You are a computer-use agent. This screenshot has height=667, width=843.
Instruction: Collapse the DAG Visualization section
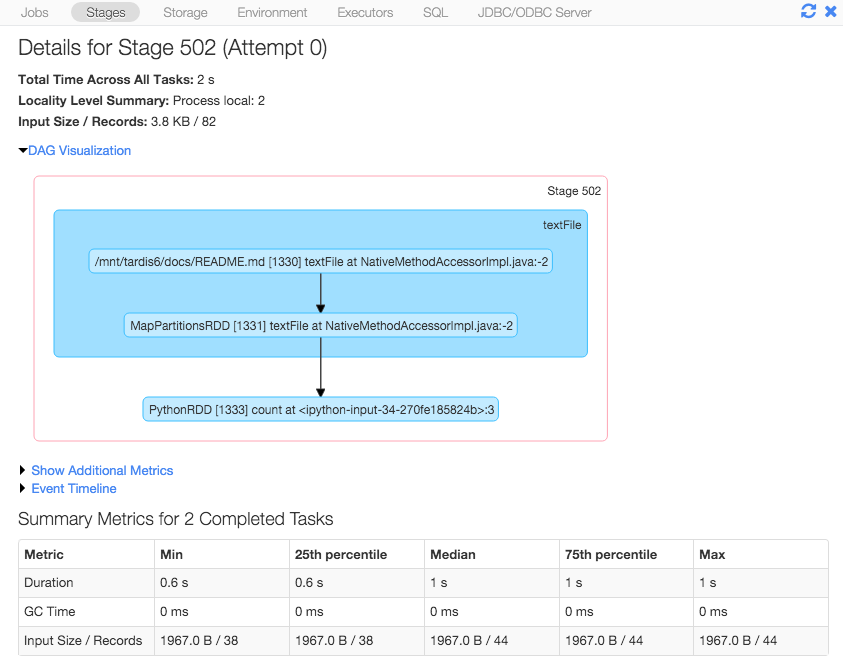[23, 151]
